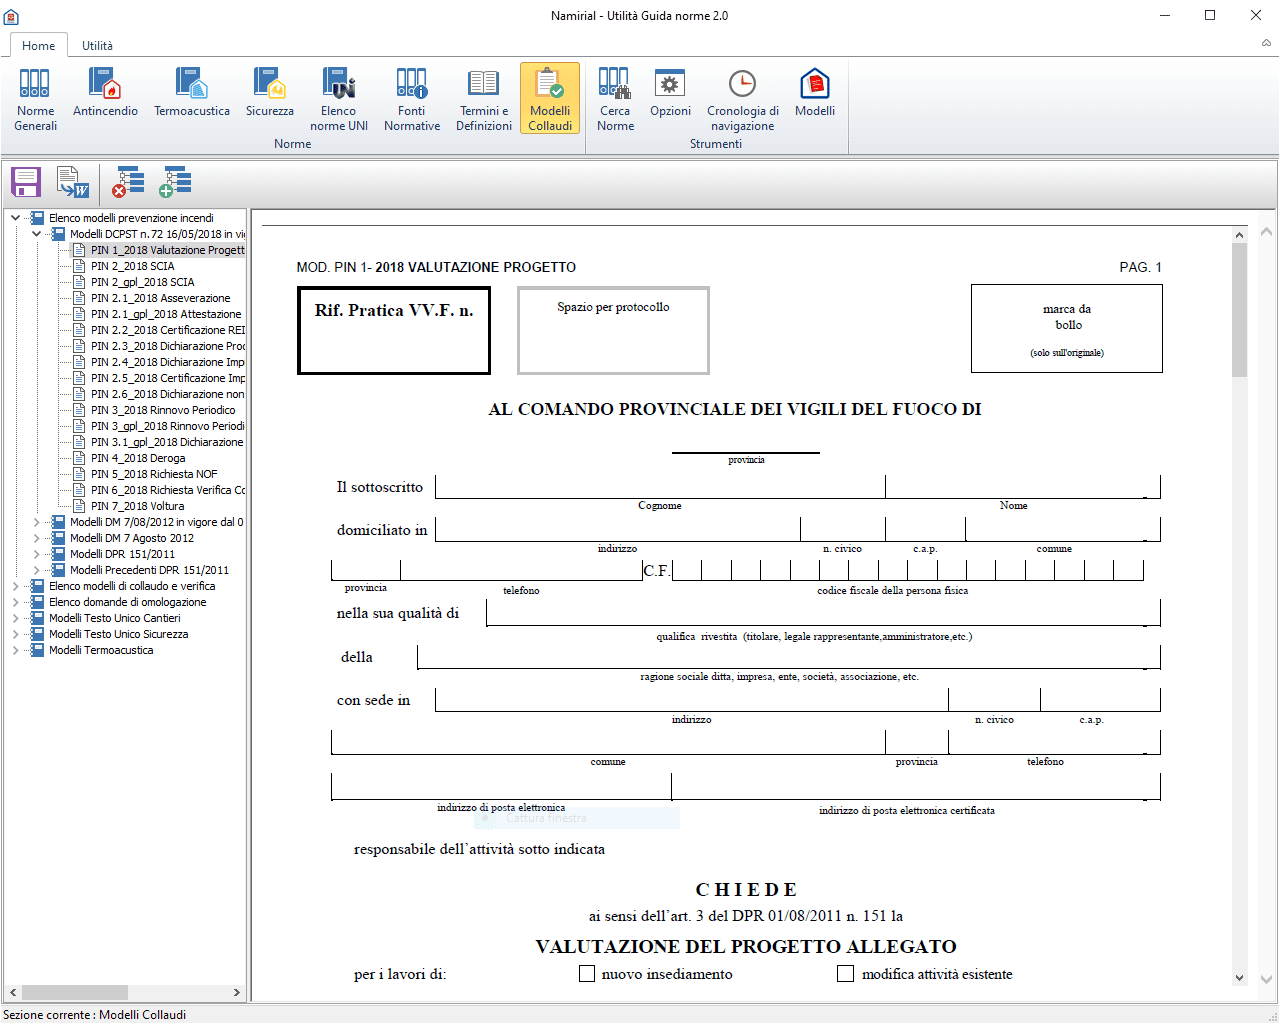Click the tree panel scroll-left arrow
1280x1024 pixels.
(13, 992)
